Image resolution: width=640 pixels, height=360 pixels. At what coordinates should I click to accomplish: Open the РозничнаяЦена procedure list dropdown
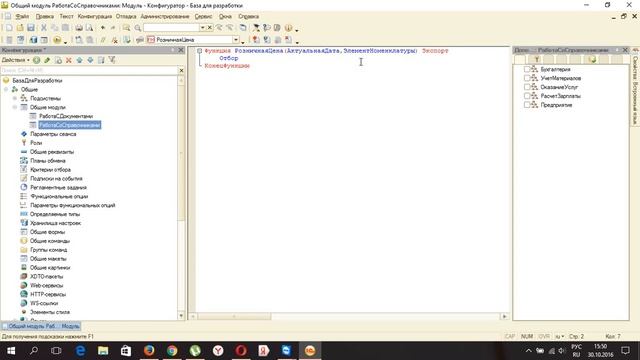click(x=236, y=40)
